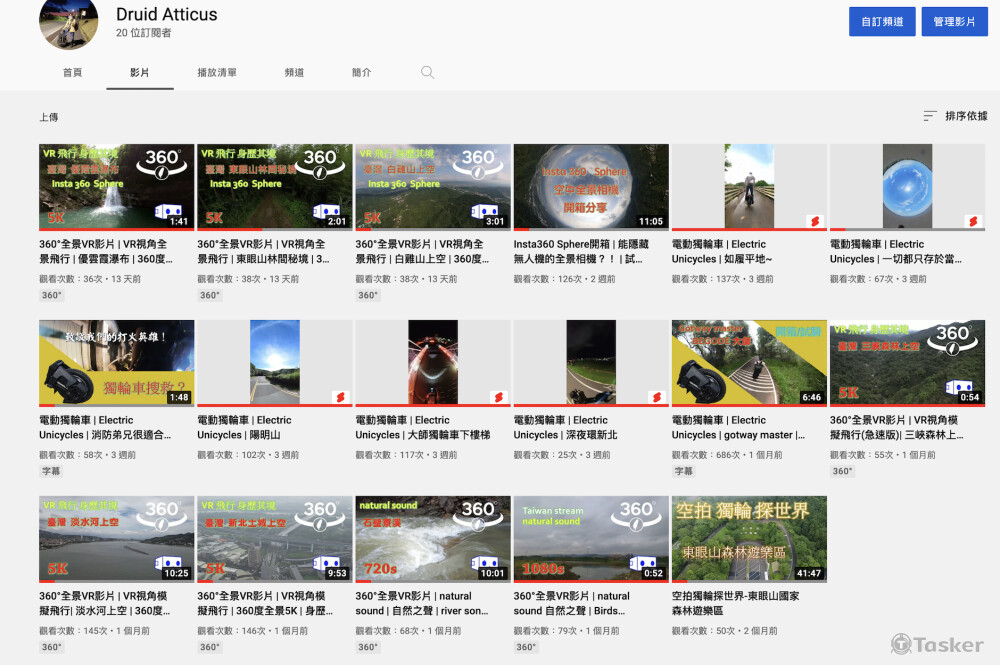Click the Druid Atticus channel avatar
The height and width of the screenshot is (665, 1000).
coord(68,22)
